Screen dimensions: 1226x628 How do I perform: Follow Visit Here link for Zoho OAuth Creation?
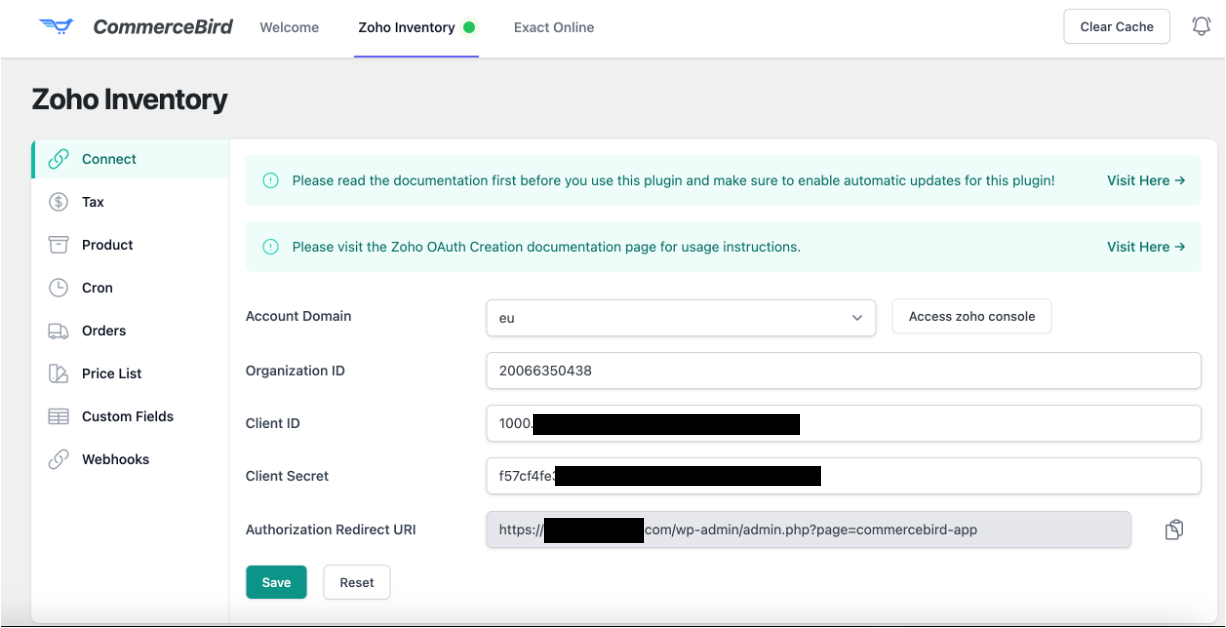coord(1146,247)
